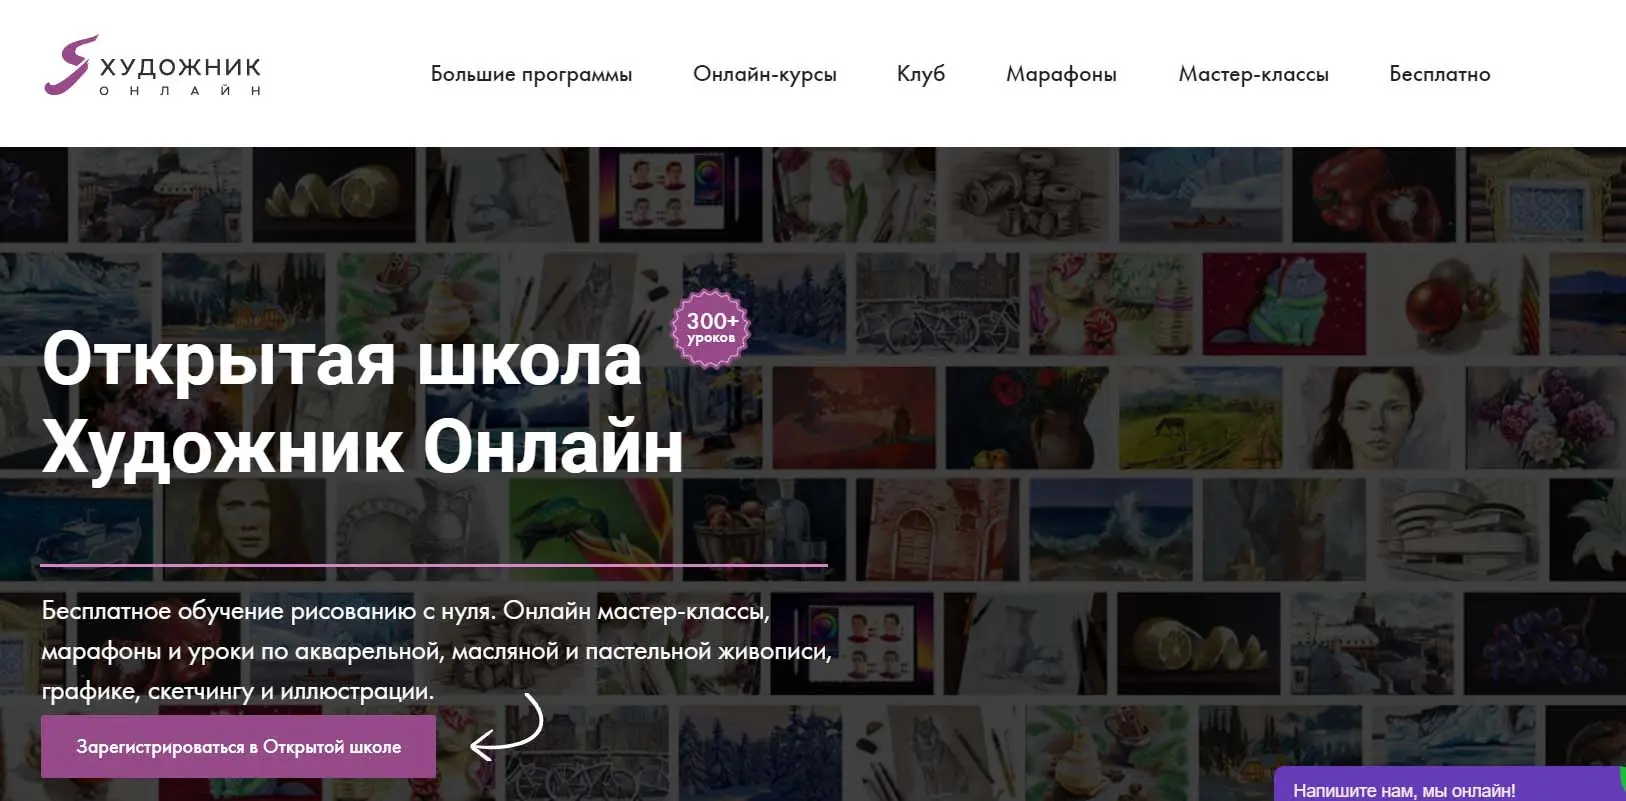Open Мастер-классы section

(x=1253, y=75)
